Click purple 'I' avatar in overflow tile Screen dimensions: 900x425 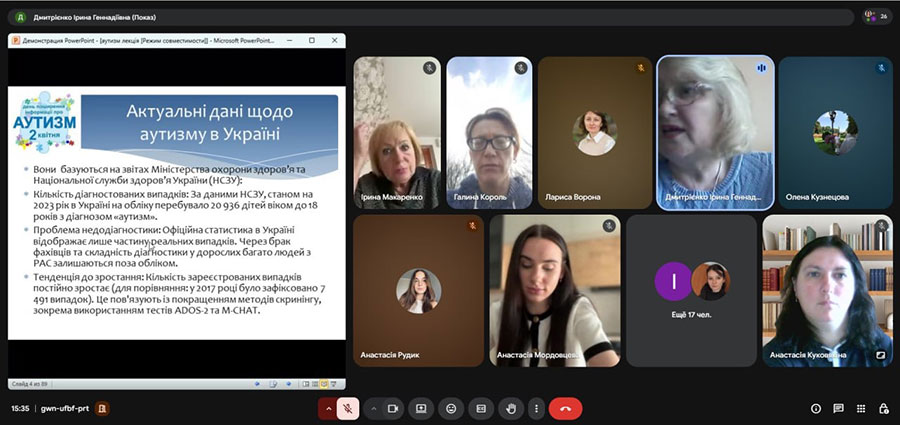coord(673,281)
